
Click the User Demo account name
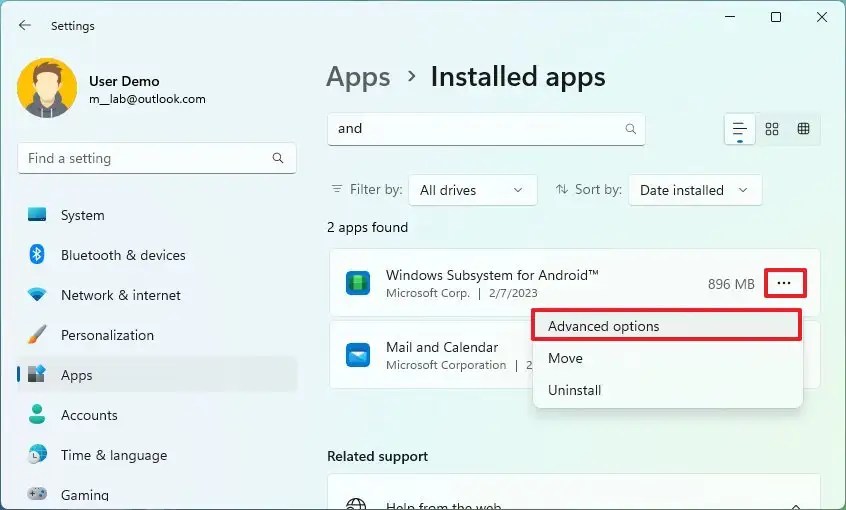tap(124, 81)
